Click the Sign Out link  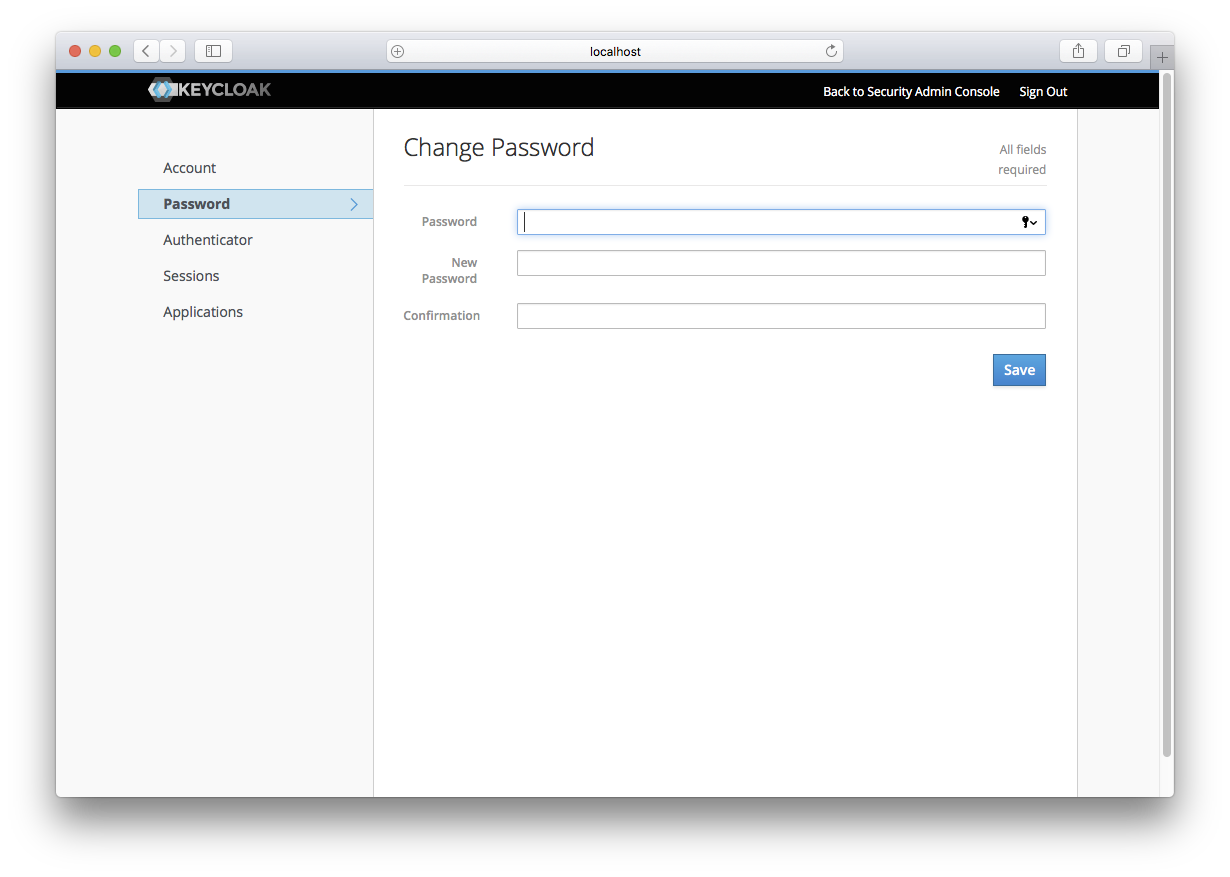[x=1043, y=91]
